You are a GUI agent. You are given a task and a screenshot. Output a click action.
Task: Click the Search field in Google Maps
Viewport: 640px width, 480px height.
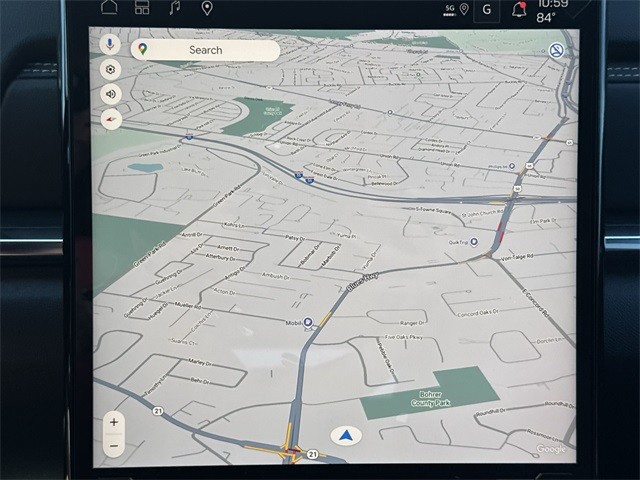[x=205, y=50]
